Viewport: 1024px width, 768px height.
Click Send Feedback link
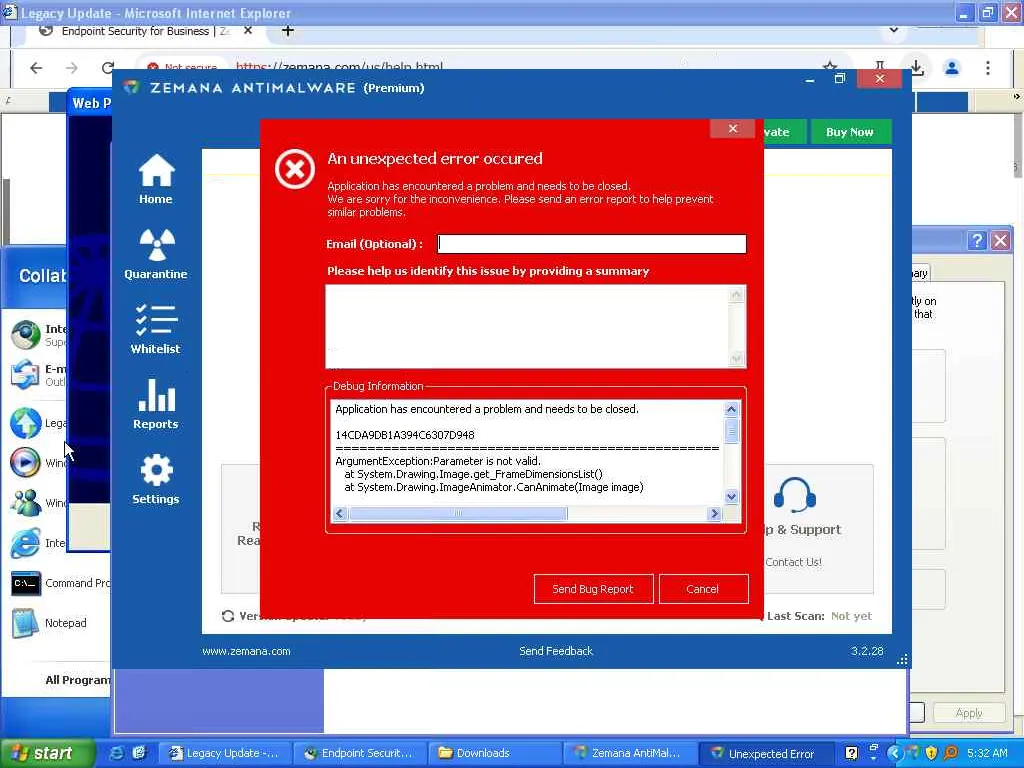tap(556, 651)
